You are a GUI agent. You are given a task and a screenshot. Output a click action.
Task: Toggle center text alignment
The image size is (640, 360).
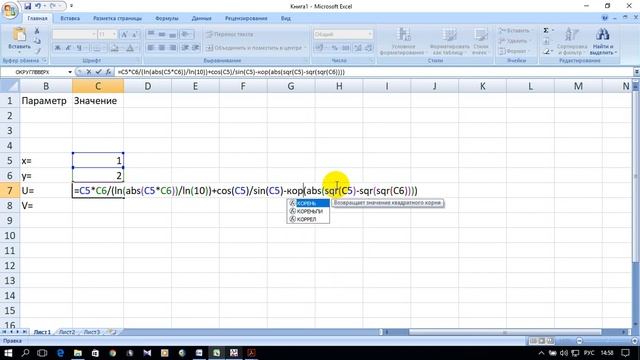(x=162, y=48)
